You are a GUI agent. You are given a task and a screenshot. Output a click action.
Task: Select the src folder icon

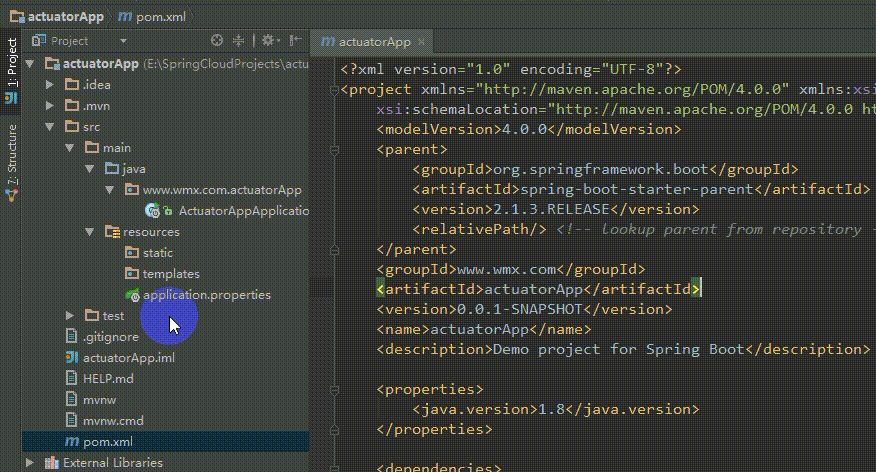point(72,126)
